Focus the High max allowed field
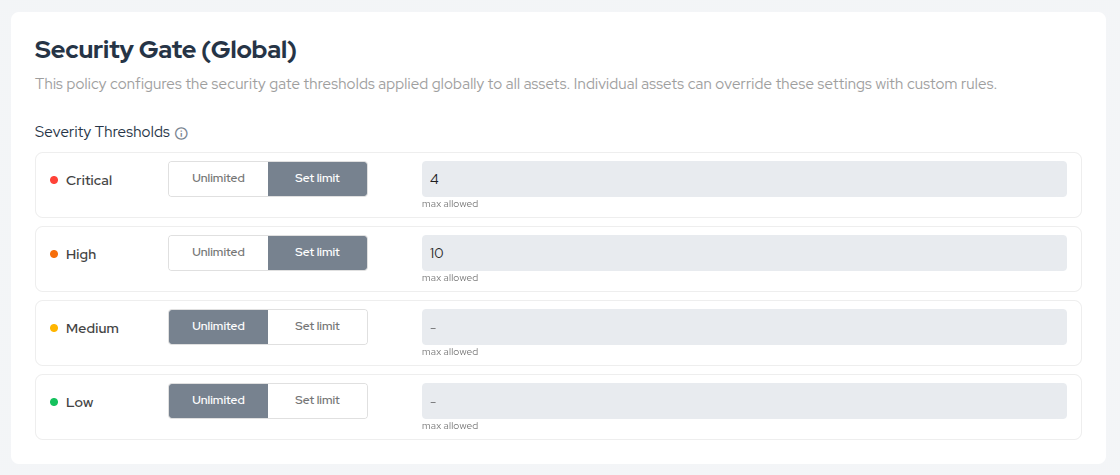Image resolution: width=1120 pixels, height=475 pixels. [744, 253]
